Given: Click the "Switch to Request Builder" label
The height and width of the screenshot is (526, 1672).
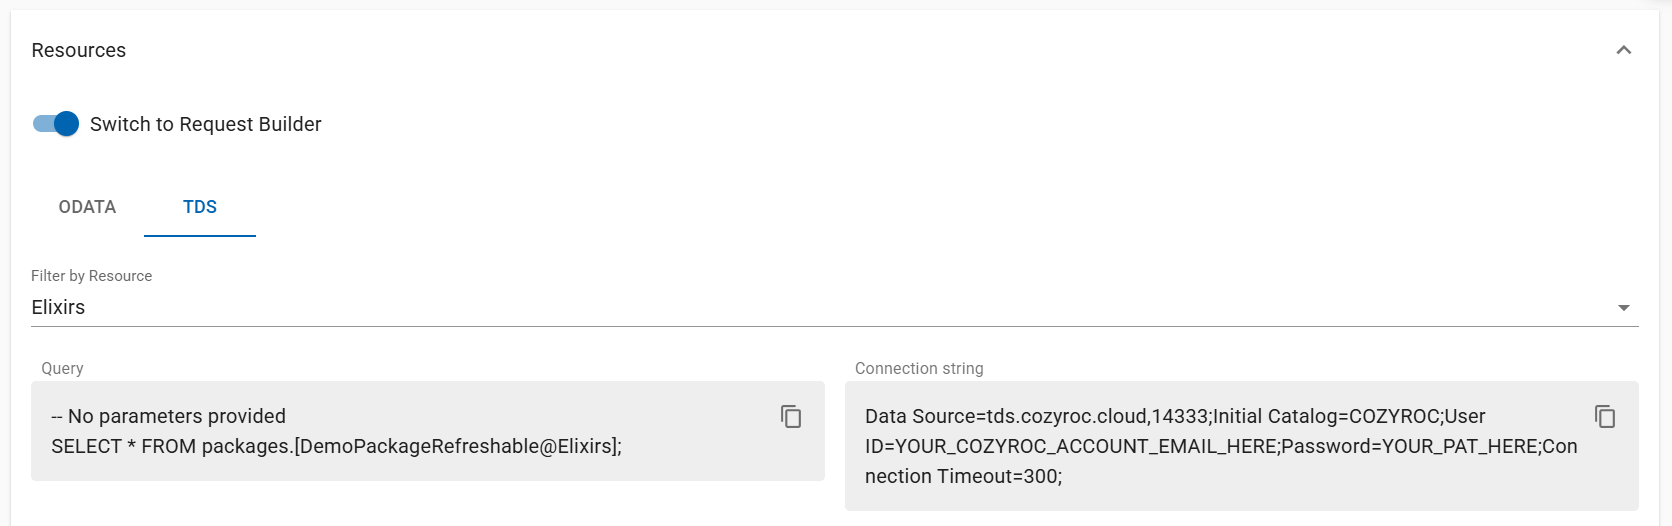Looking at the screenshot, I should (206, 124).
